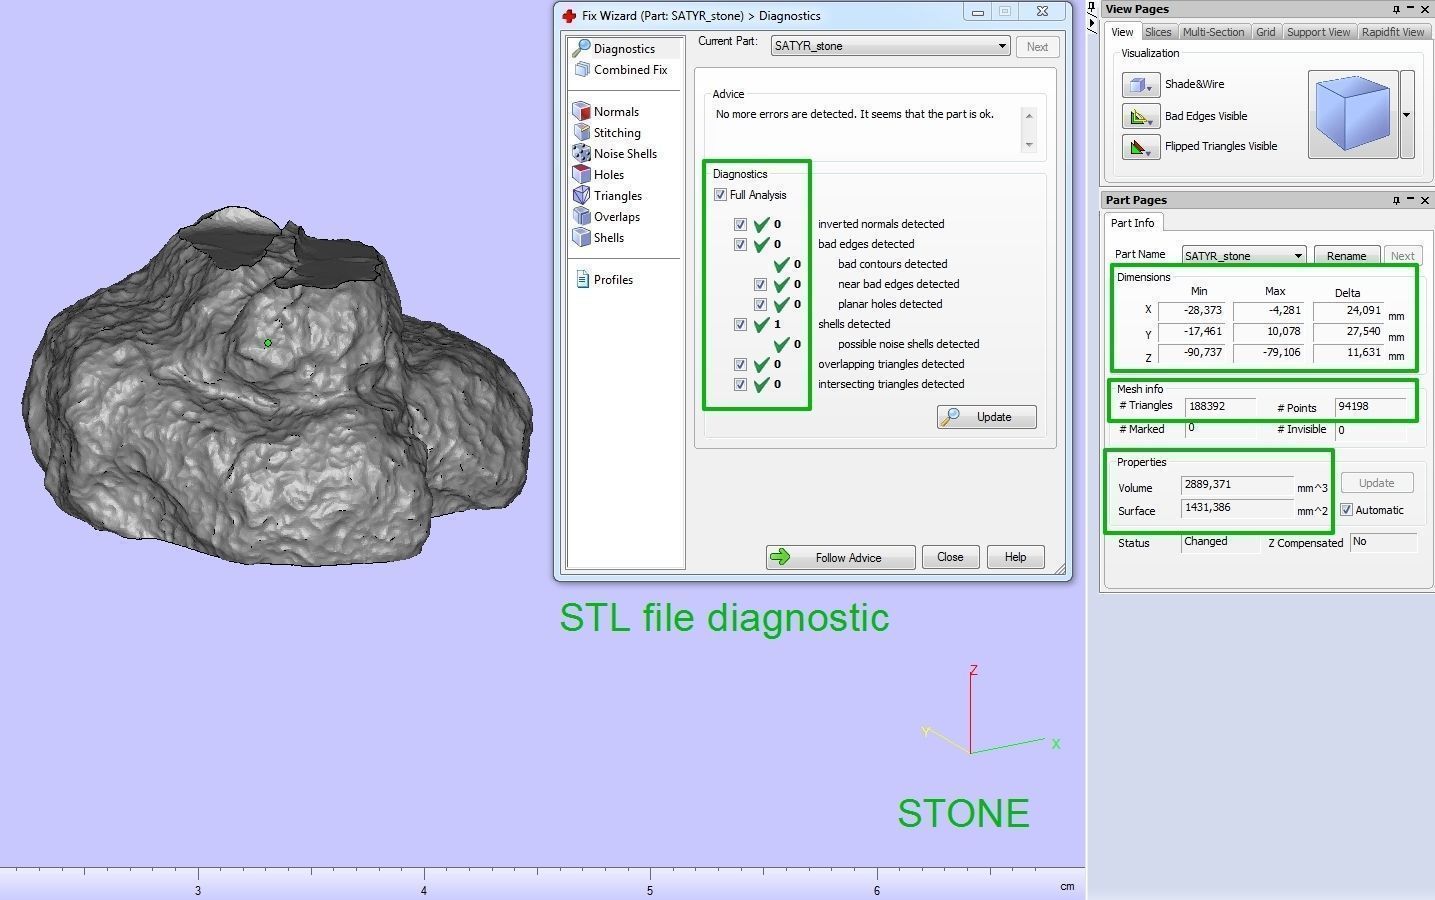Click the X Delta dimension value
Screen dimensions: 1435x900
coord(1348,311)
